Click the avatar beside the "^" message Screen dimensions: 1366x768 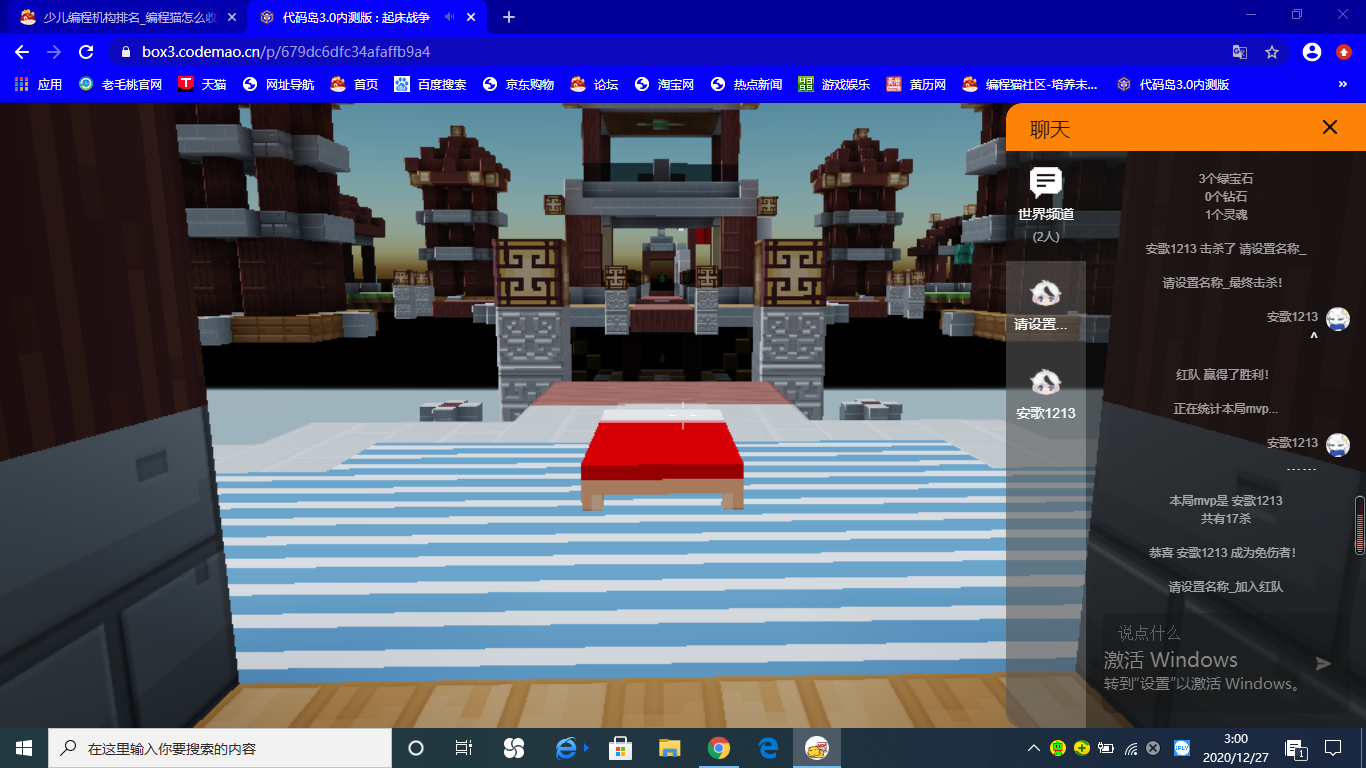tap(1338, 319)
